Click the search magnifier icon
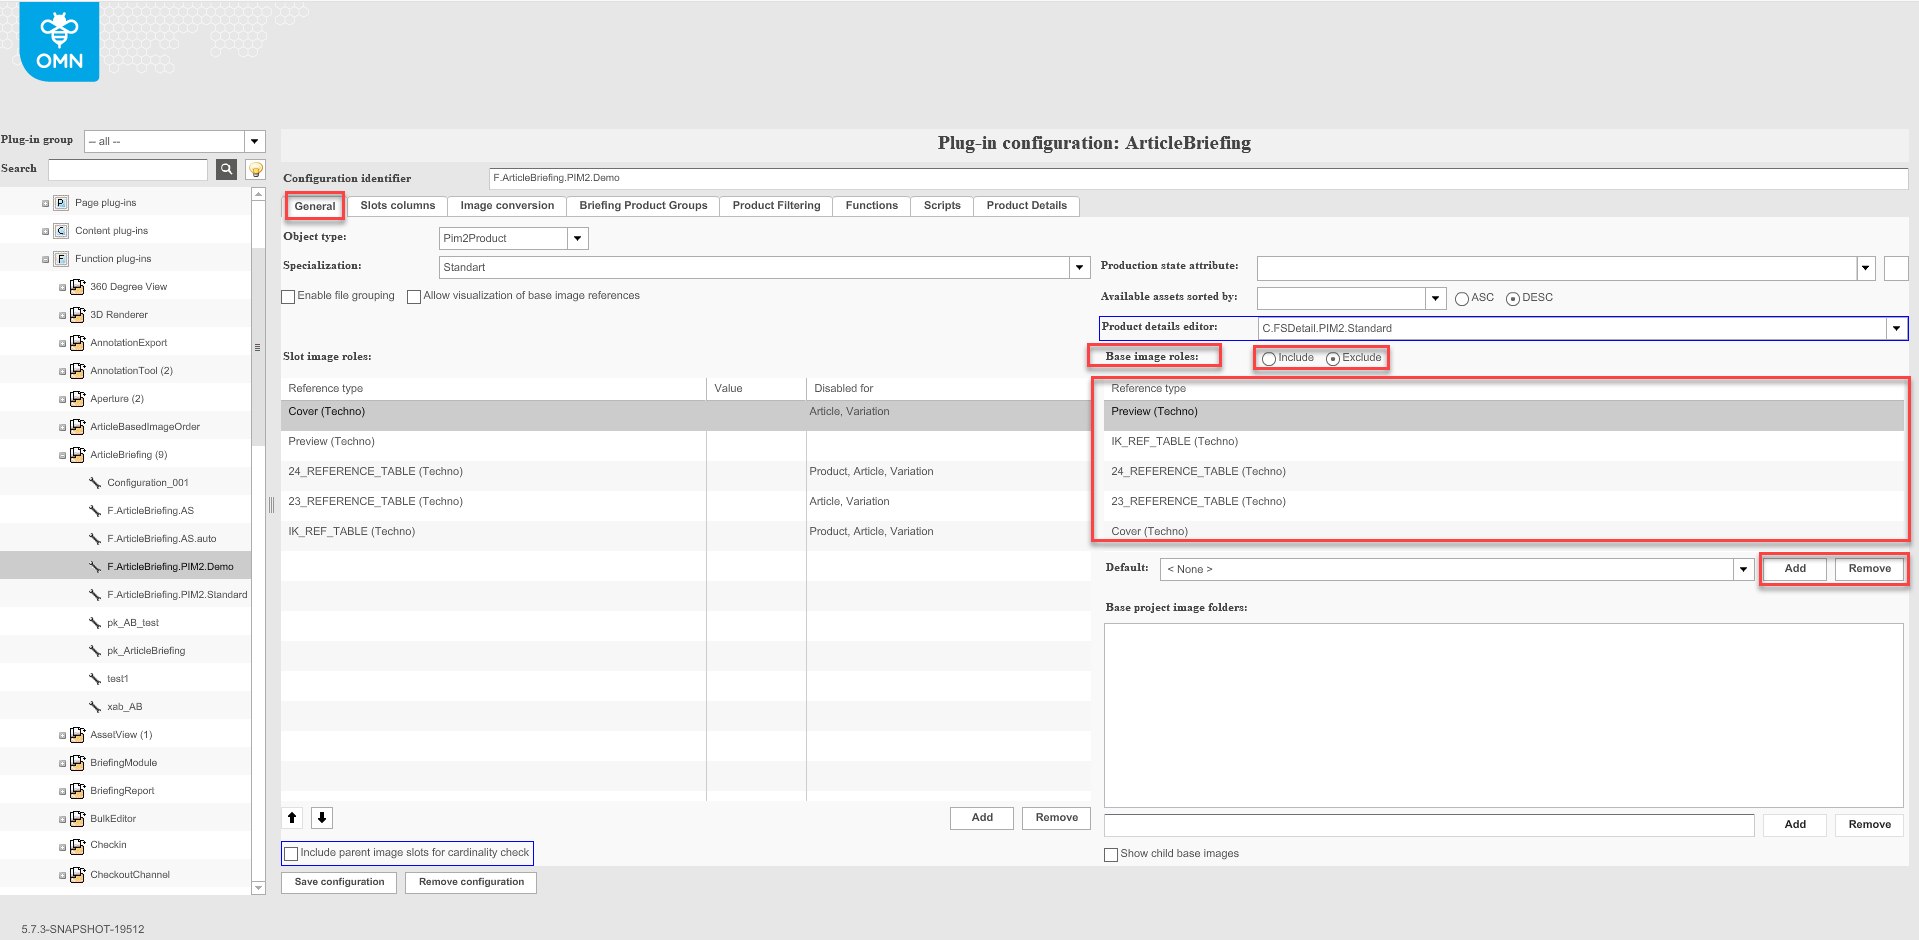Image resolution: width=1919 pixels, height=940 pixels. 226,169
